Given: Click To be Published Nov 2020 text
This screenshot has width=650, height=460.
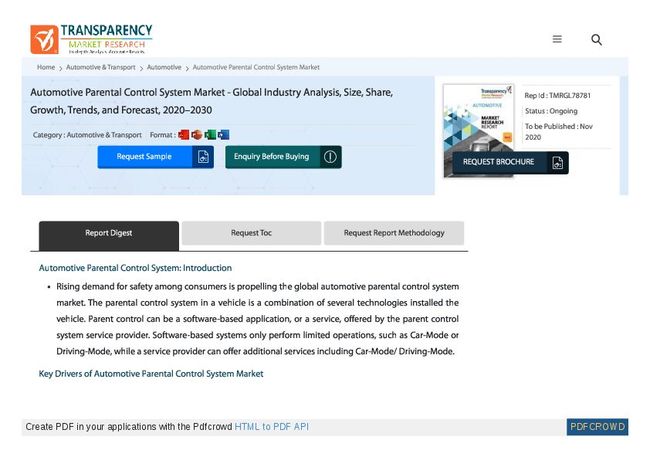Looking at the screenshot, I should coord(559,132).
